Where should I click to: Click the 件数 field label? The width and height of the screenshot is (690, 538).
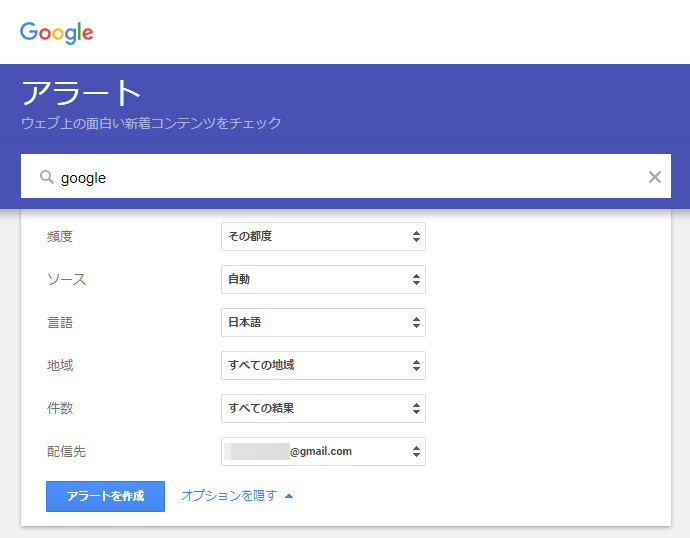pos(60,408)
